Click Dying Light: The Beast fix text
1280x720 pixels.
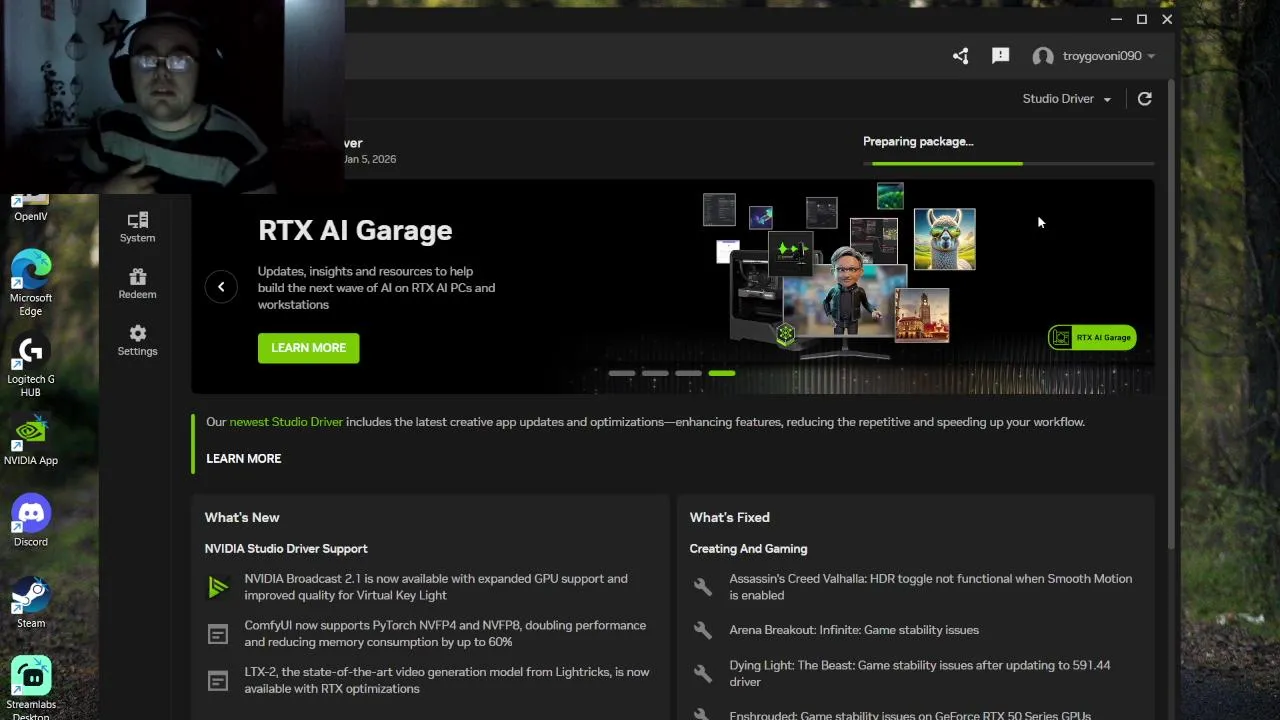pos(920,673)
